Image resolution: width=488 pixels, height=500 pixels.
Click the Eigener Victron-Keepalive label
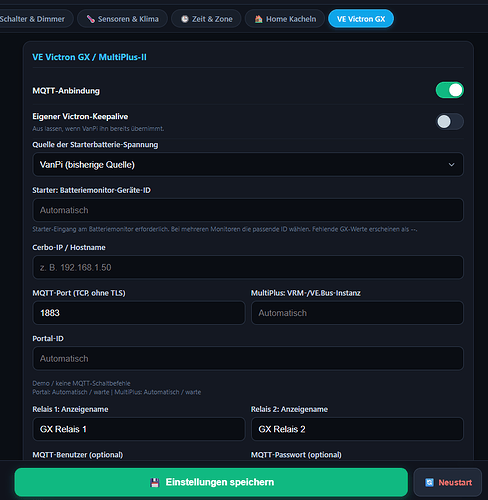(x=80, y=116)
